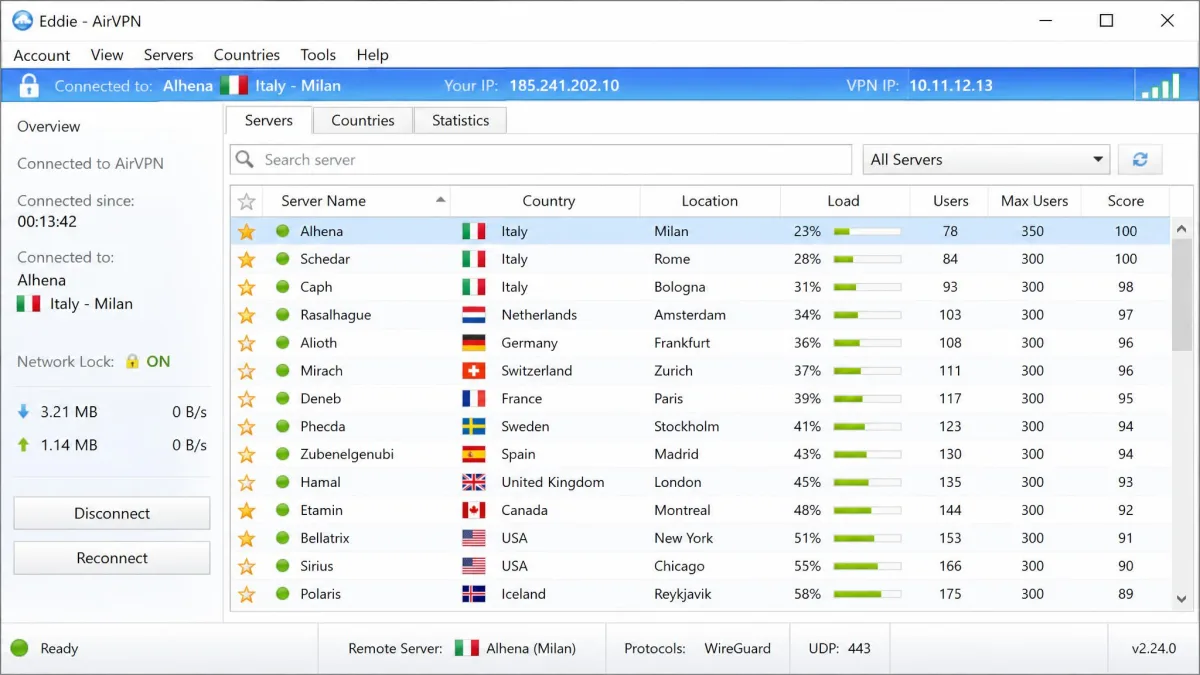Toggle favorite star for Caph server
This screenshot has width=1200, height=675.
(x=246, y=287)
